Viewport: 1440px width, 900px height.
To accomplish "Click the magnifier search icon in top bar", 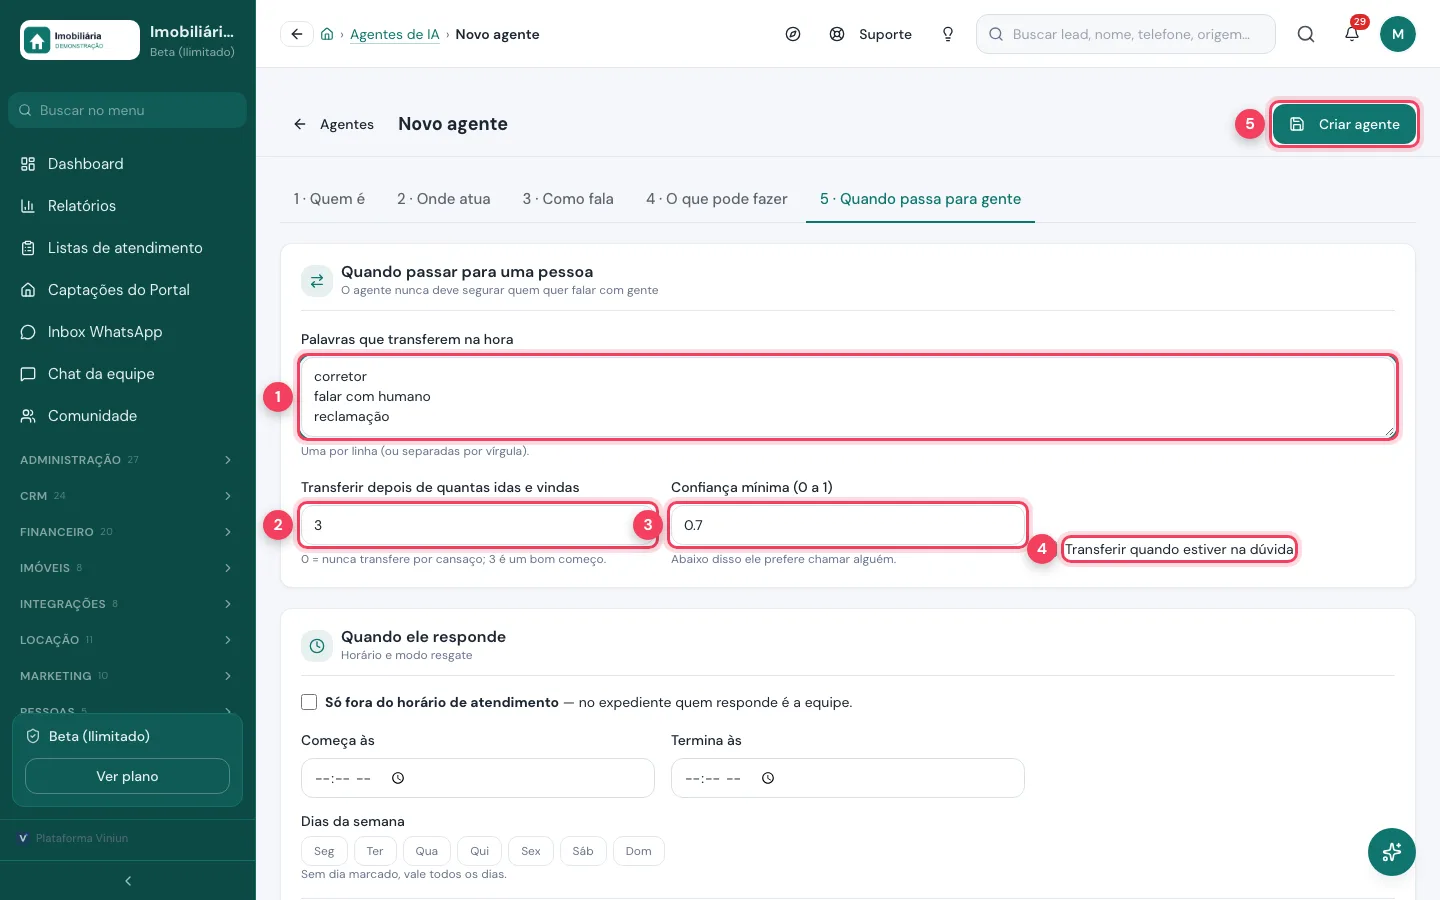I will [1306, 34].
